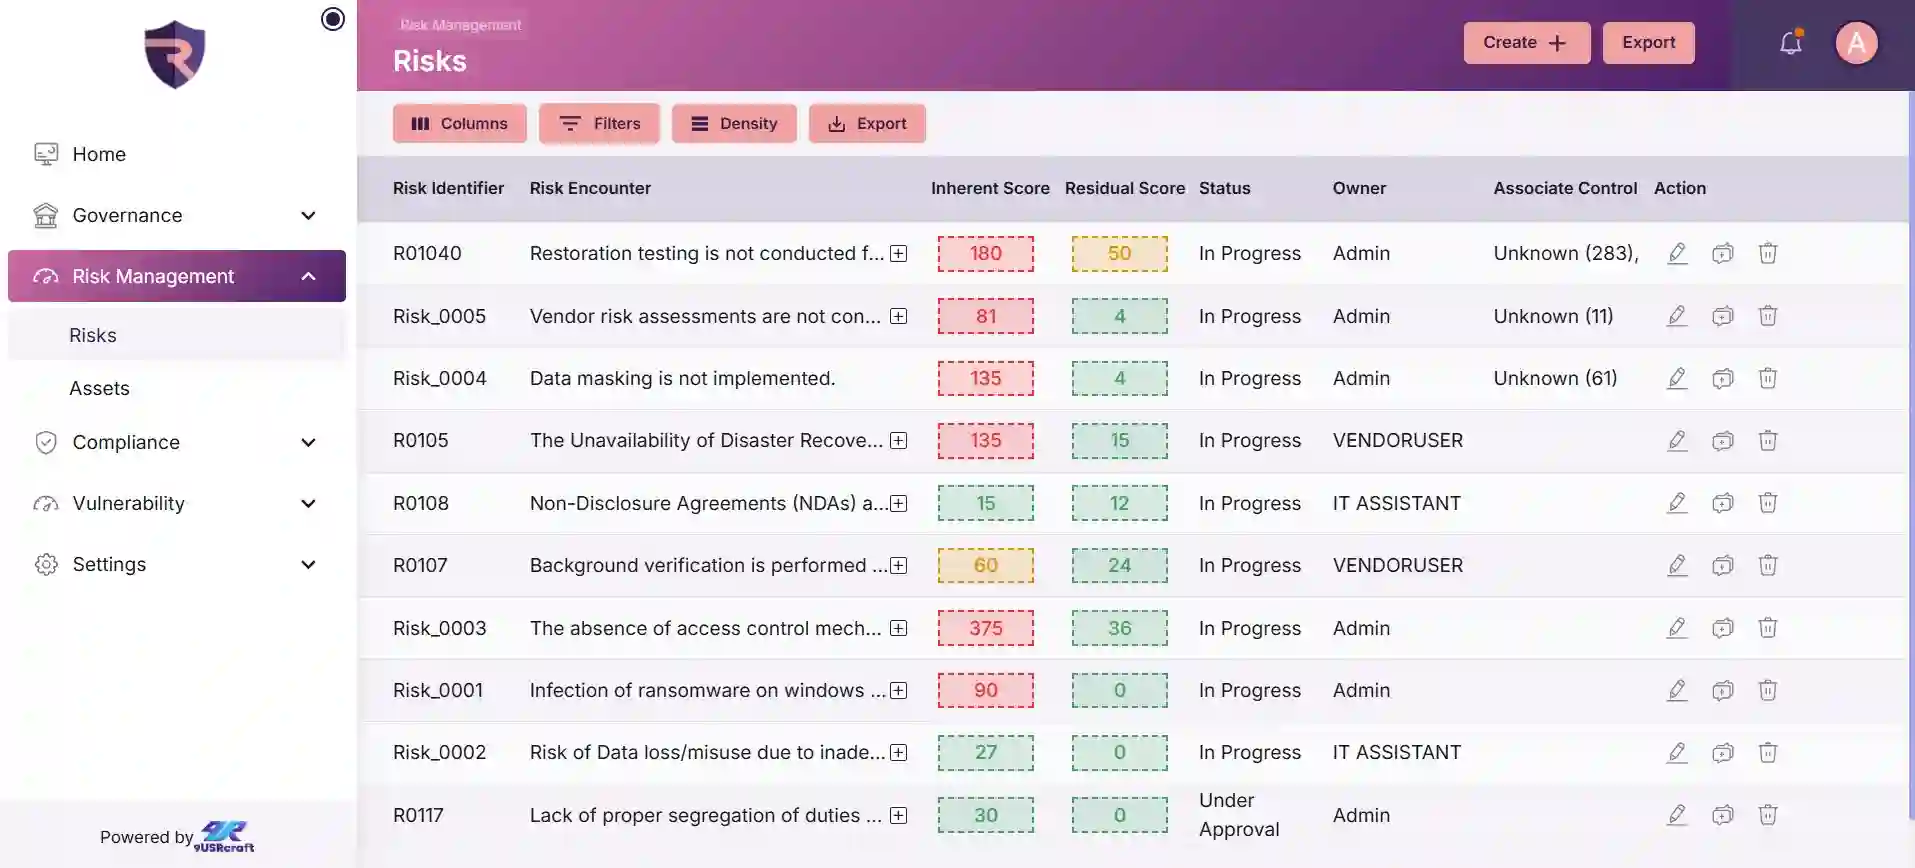This screenshot has height=868, width=1915.
Task: Open comments icon for Risk_0004 row
Action: 1722,378
